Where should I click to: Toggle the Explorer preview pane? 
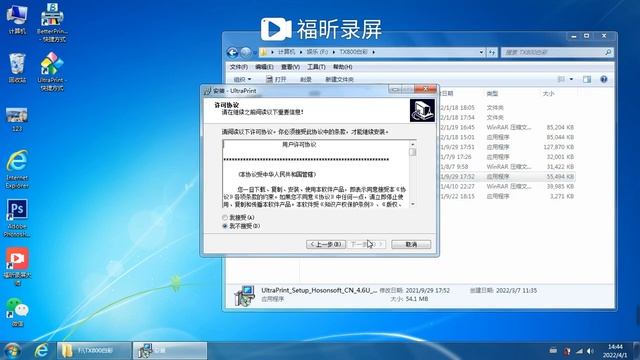tap(587, 79)
